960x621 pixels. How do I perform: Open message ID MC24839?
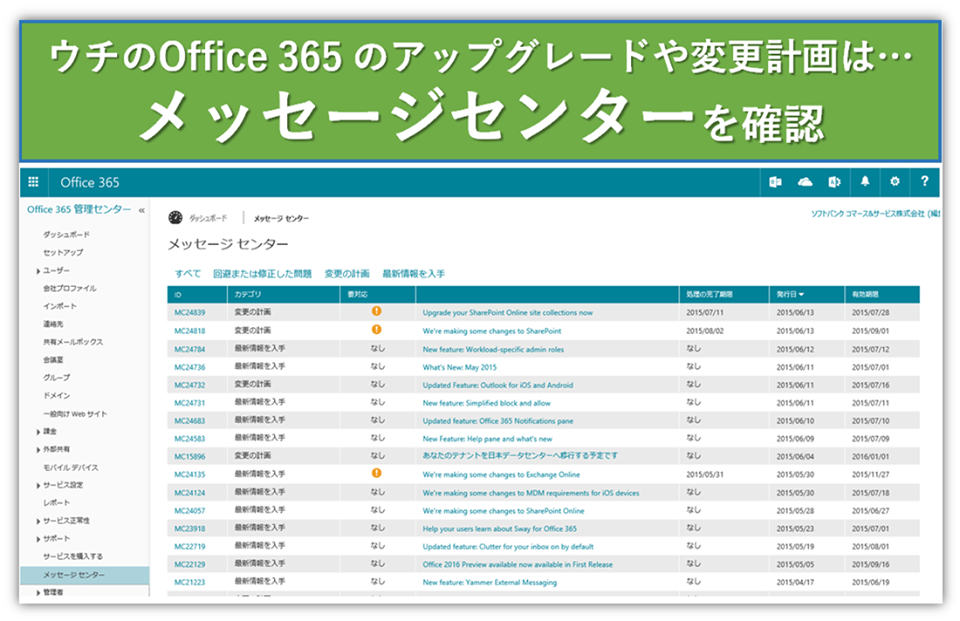(190, 312)
